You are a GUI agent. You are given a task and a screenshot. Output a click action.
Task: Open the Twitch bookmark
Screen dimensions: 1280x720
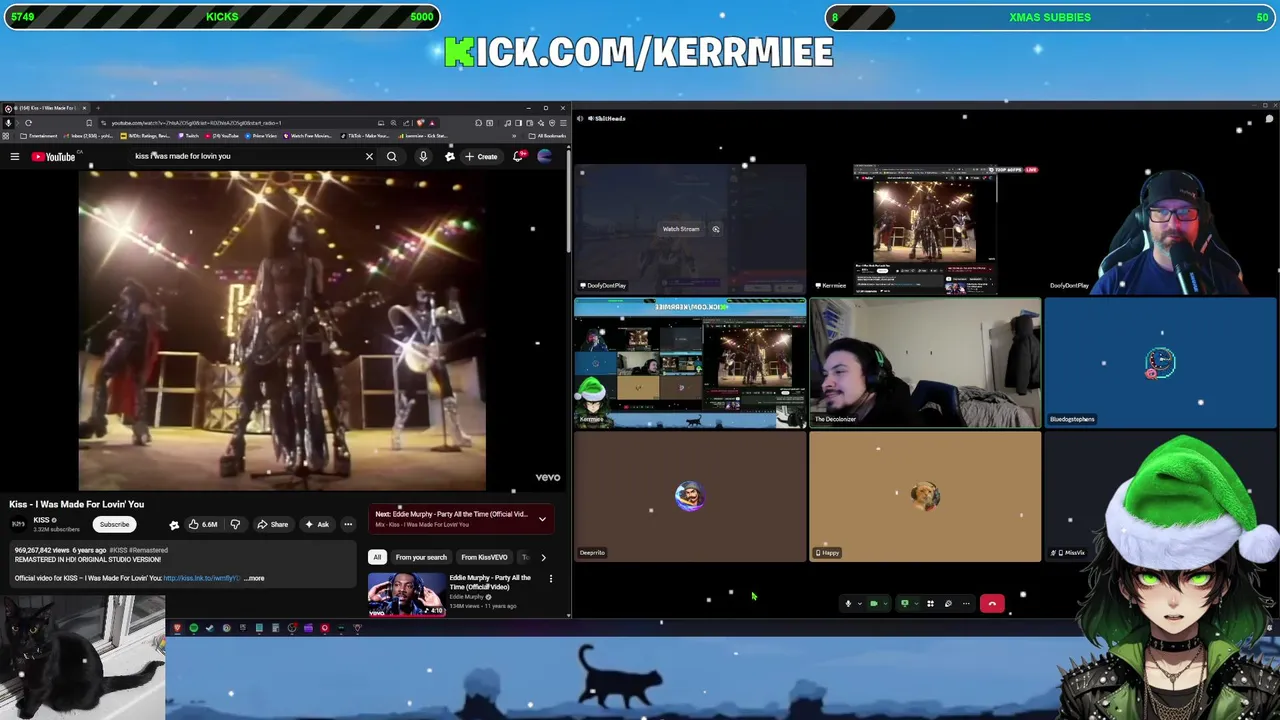(190, 136)
